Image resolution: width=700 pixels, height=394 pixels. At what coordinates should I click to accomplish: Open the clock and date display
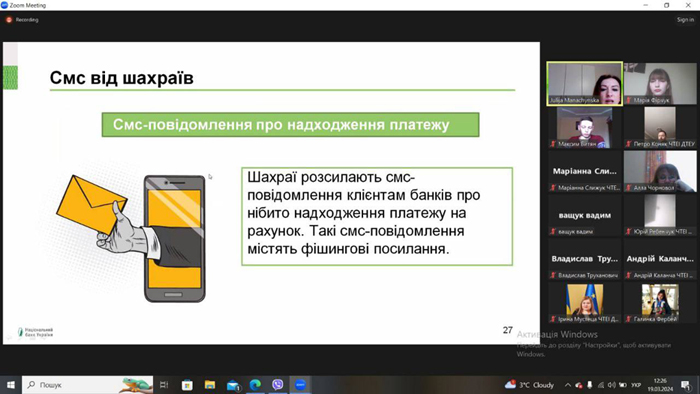click(x=660, y=385)
